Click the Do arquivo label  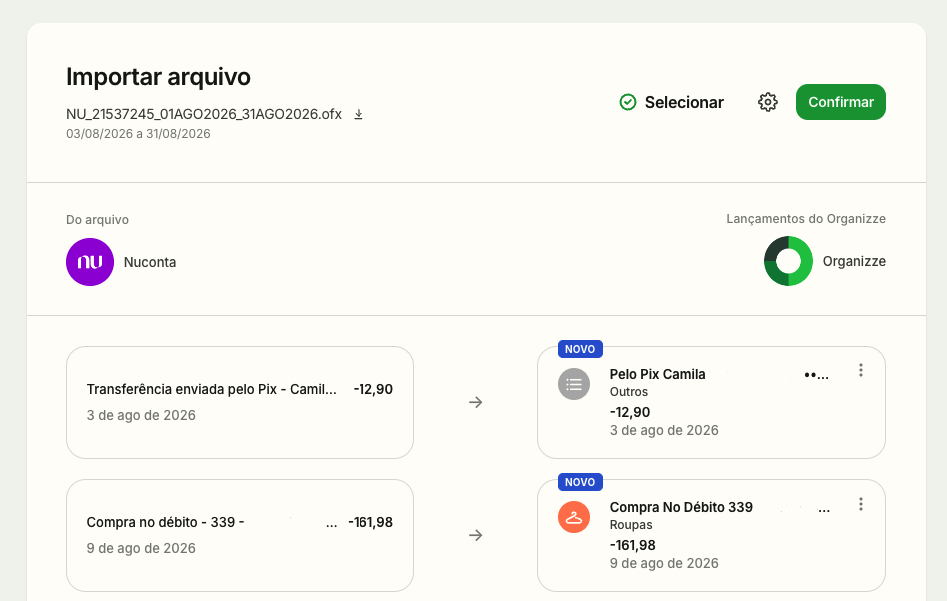97,220
